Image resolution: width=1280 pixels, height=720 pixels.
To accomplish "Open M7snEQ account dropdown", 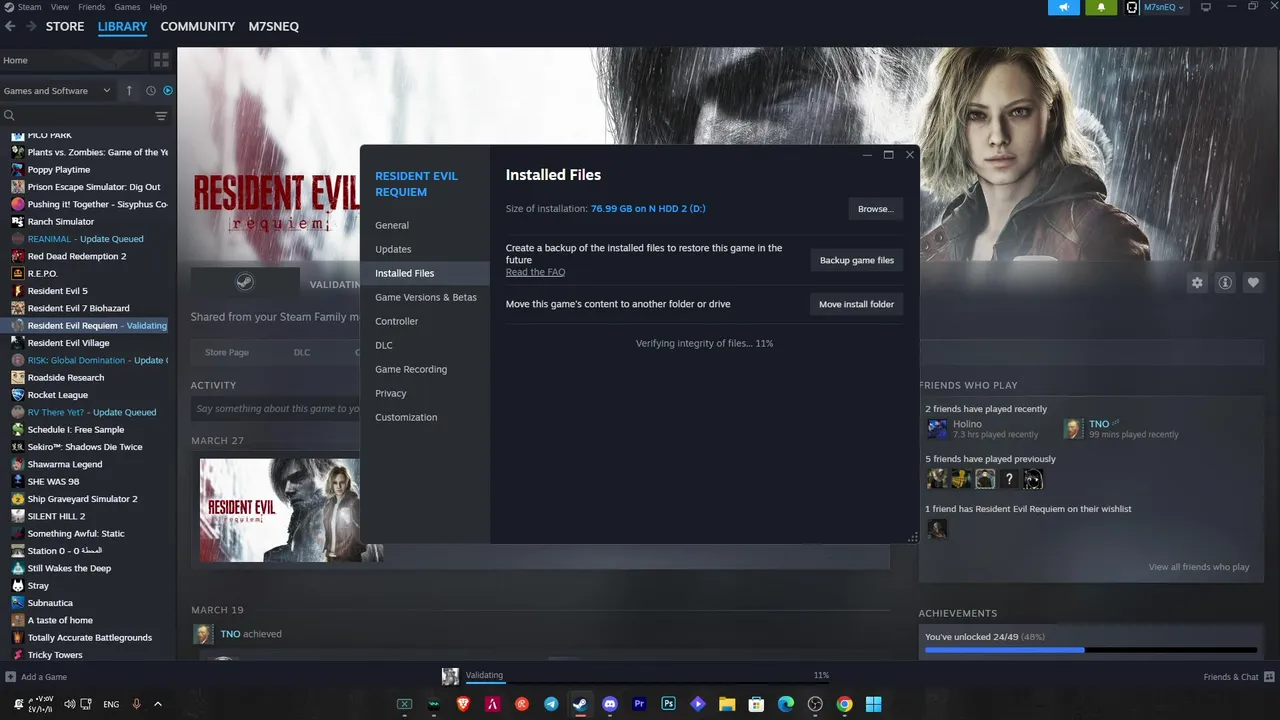I will coord(1163,7).
